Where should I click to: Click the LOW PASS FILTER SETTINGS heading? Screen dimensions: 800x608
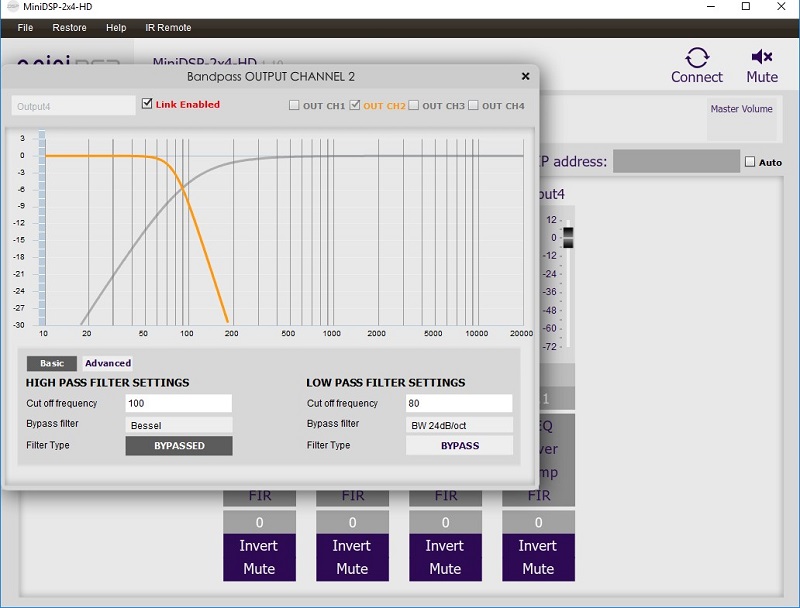(x=386, y=383)
